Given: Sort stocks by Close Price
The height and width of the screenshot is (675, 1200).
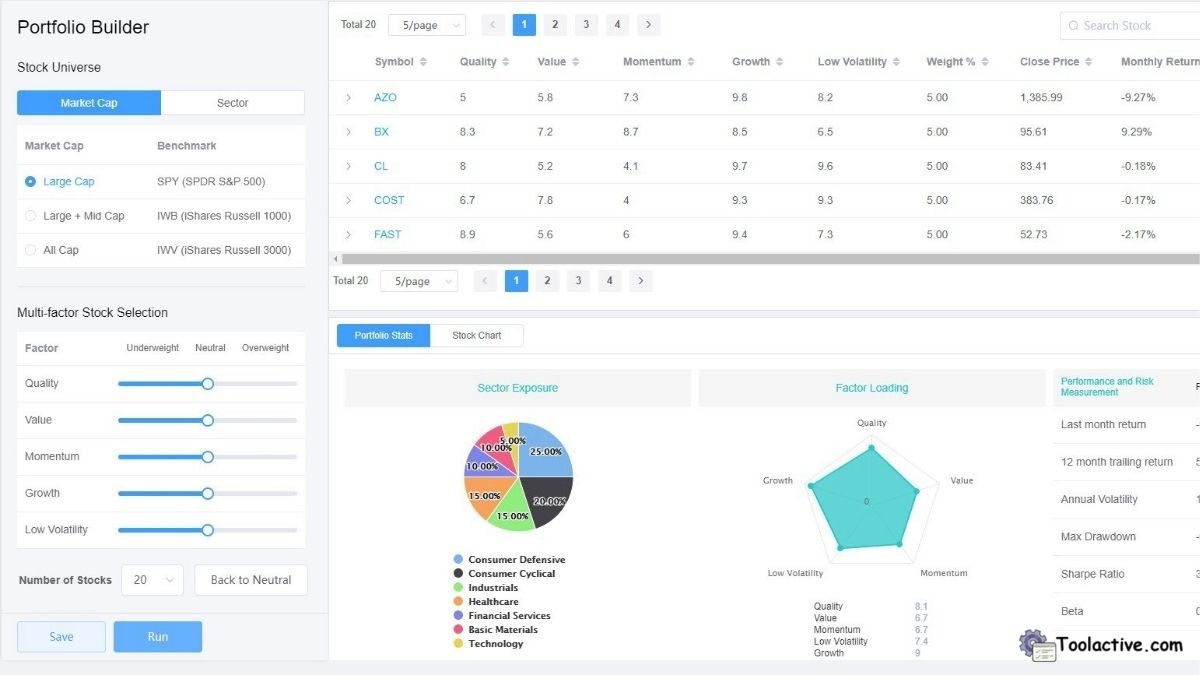Looking at the screenshot, I should (x=1086, y=61).
